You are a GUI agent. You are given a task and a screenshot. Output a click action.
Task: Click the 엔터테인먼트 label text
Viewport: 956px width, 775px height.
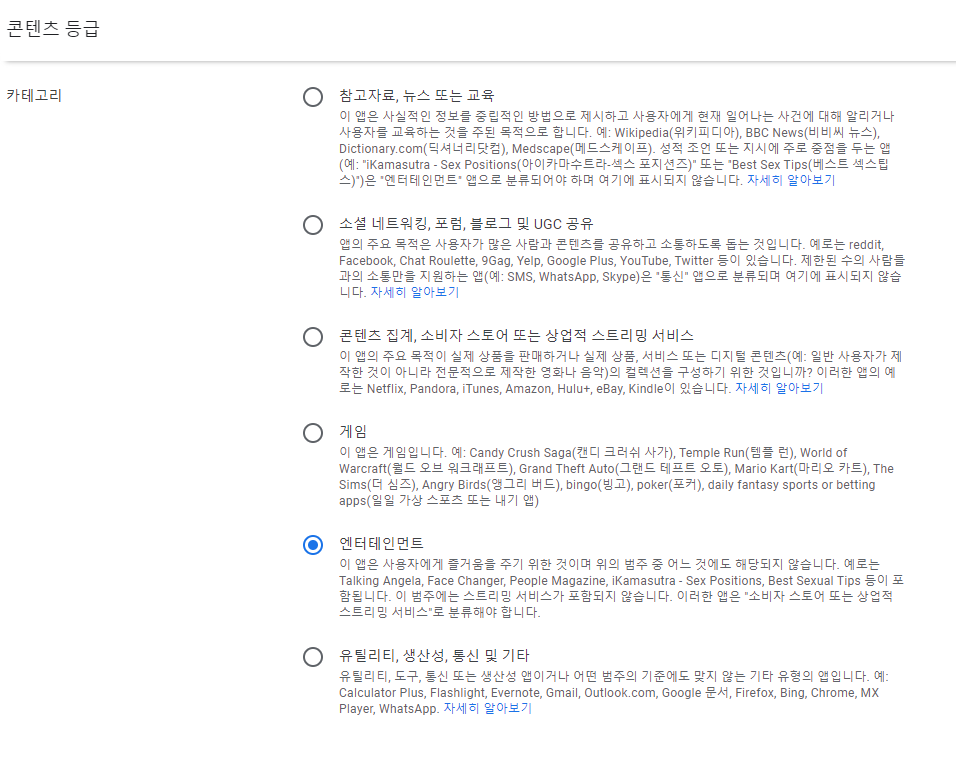click(381, 543)
